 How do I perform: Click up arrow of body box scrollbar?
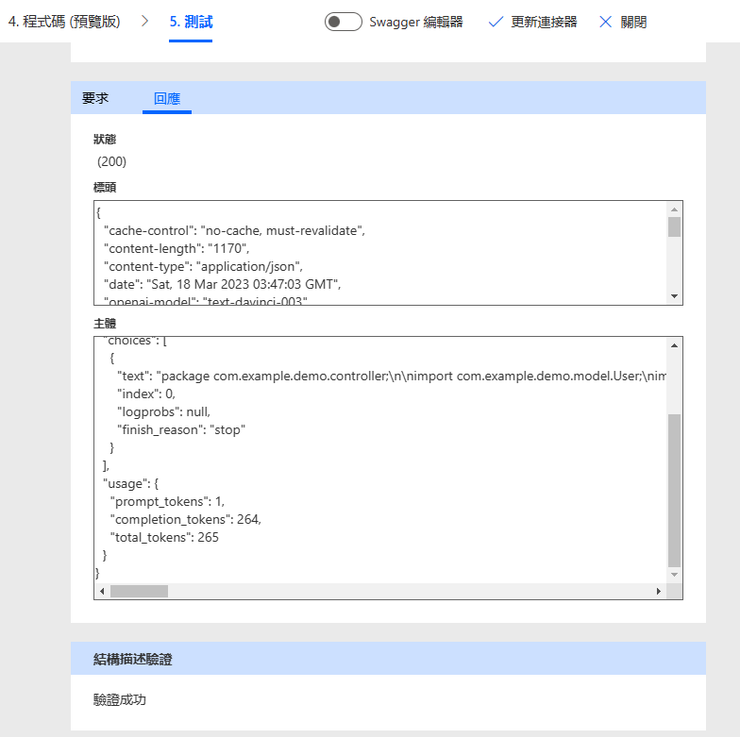[674, 345]
